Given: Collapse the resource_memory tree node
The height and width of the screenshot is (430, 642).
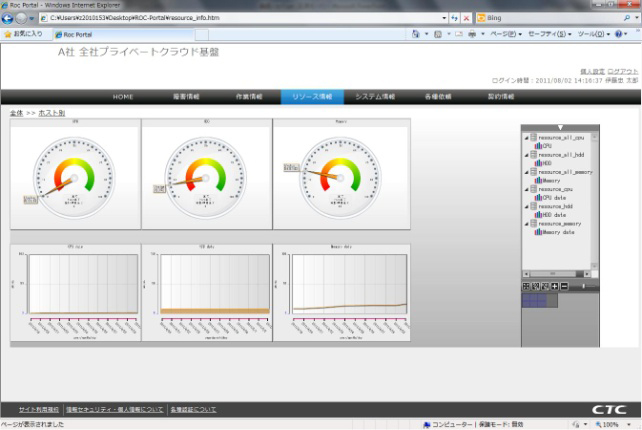Looking at the screenshot, I should (526, 224).
